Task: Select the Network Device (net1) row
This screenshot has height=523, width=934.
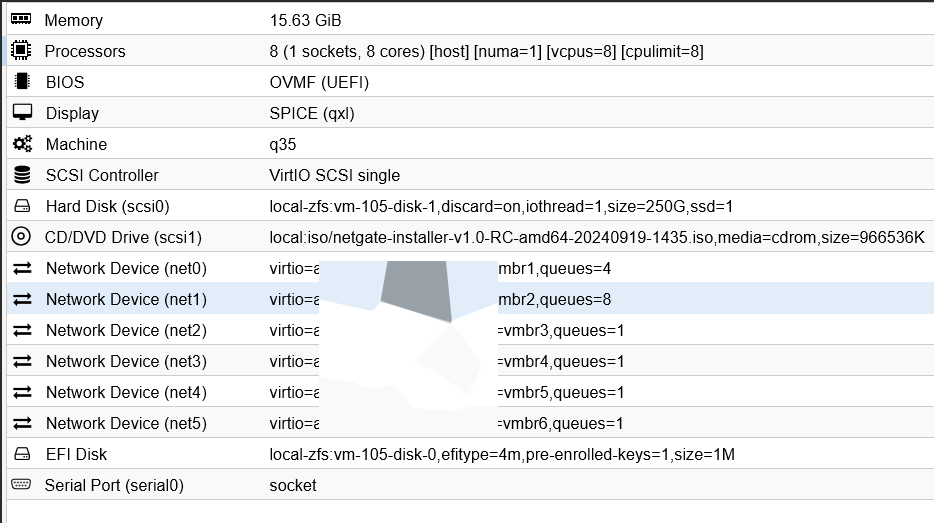Action: click(x=126, y=299)
